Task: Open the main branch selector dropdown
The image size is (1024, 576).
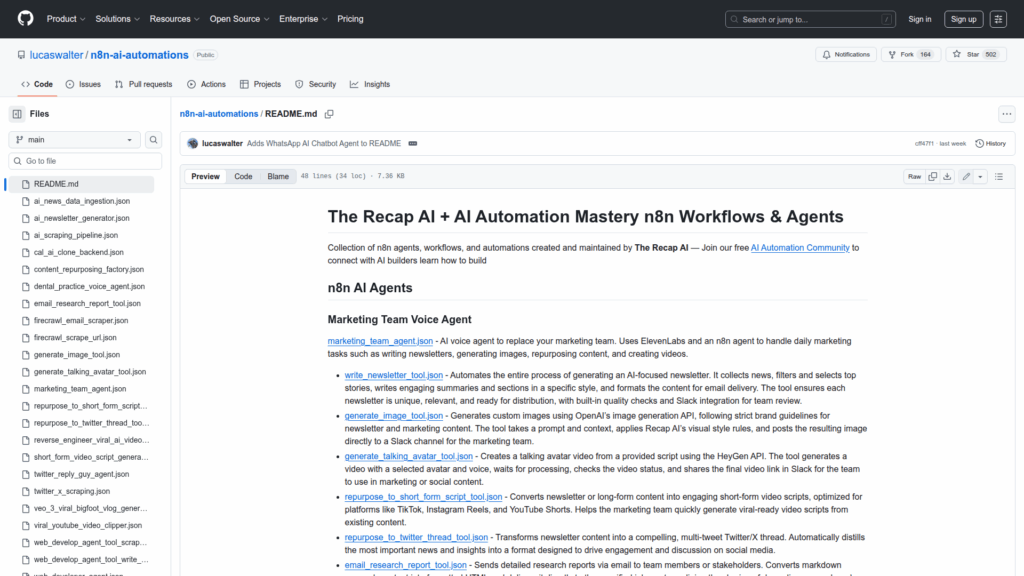Action: [x=75, y=140]
